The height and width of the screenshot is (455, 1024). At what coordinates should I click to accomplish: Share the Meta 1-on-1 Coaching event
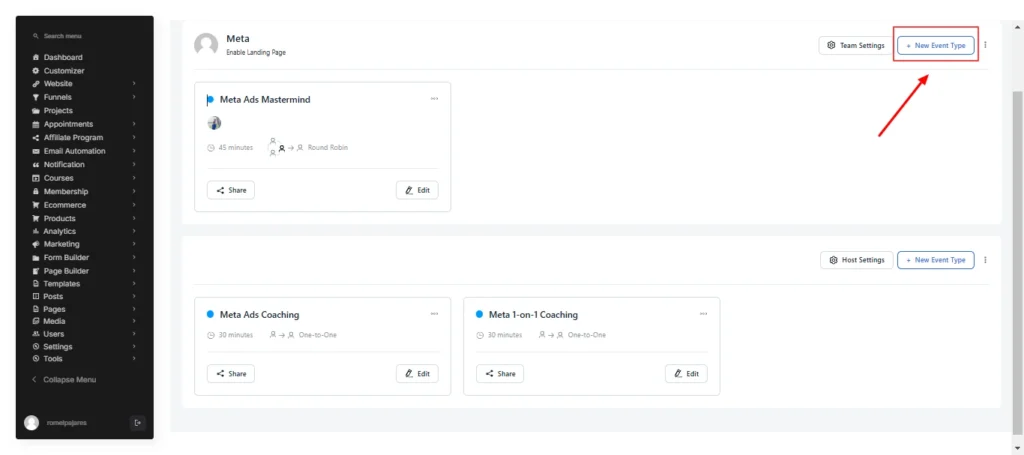point(500,373)
